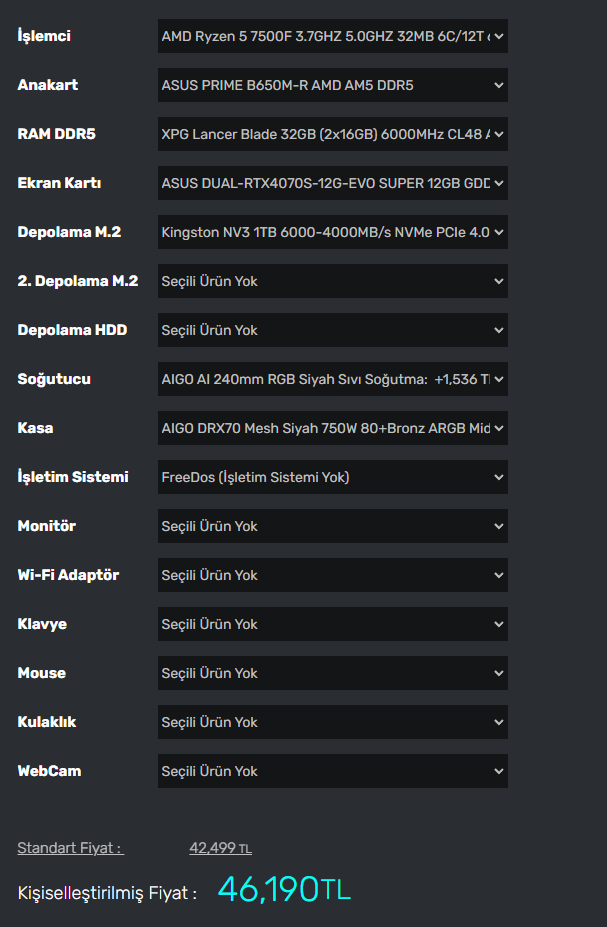
Task: Open the İşletim Sistemi dropdown
Action: (x=332, y=478)
